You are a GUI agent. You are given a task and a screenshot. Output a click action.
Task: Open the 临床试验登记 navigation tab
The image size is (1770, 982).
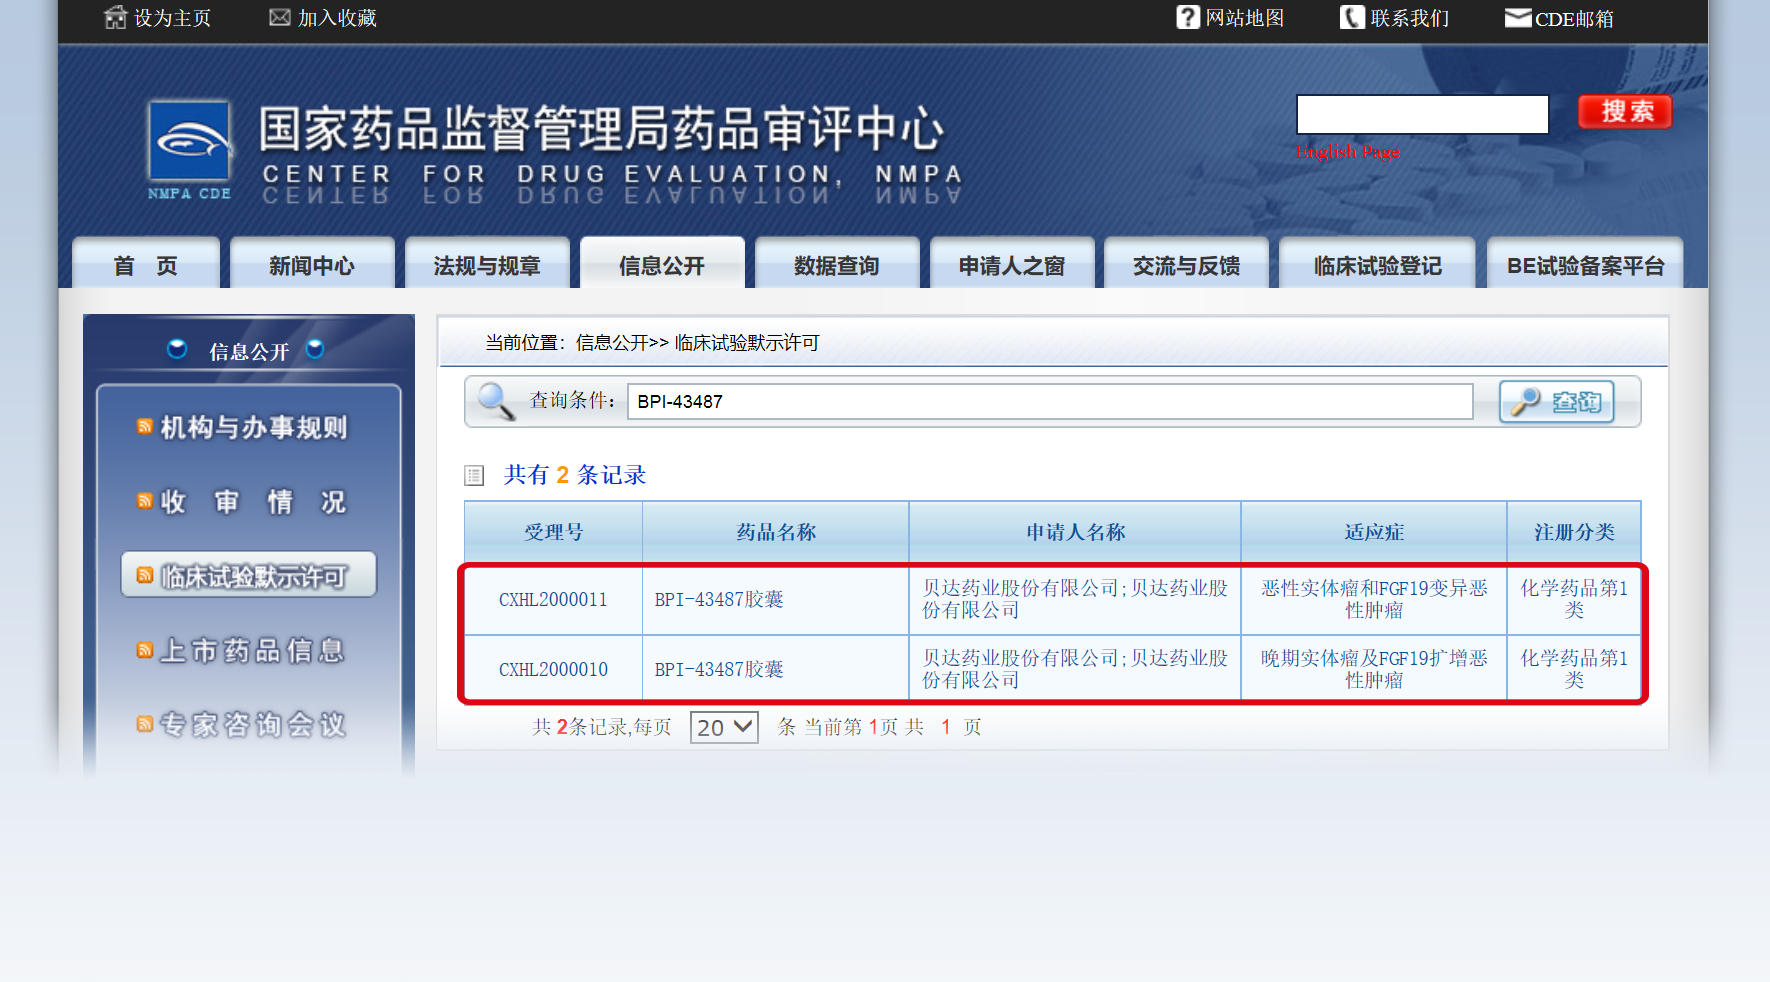(1377, 264)
